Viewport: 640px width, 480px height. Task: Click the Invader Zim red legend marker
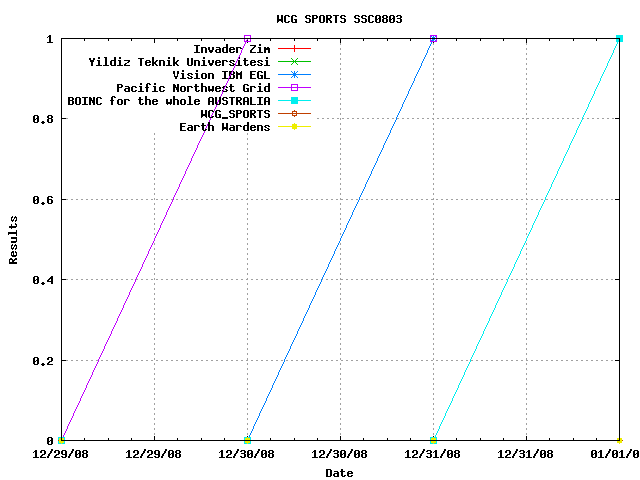tap(294, 48)
